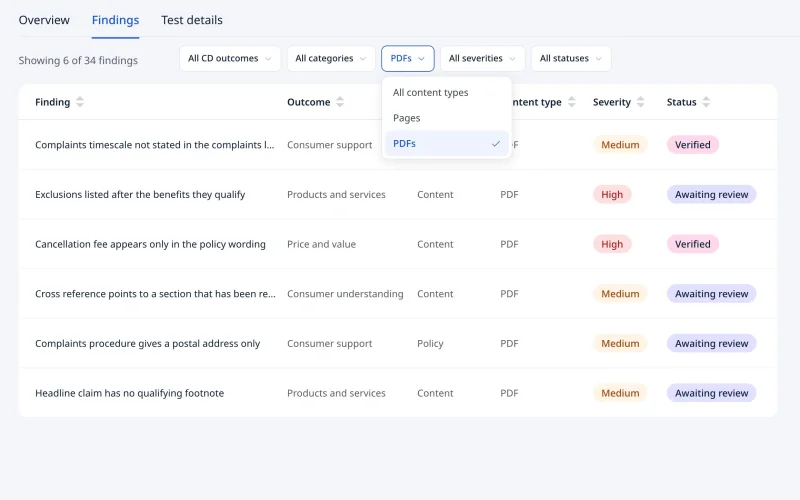Click Medium badge in Complaints procedure row
The image size is (800, 500).
(620, 343)
